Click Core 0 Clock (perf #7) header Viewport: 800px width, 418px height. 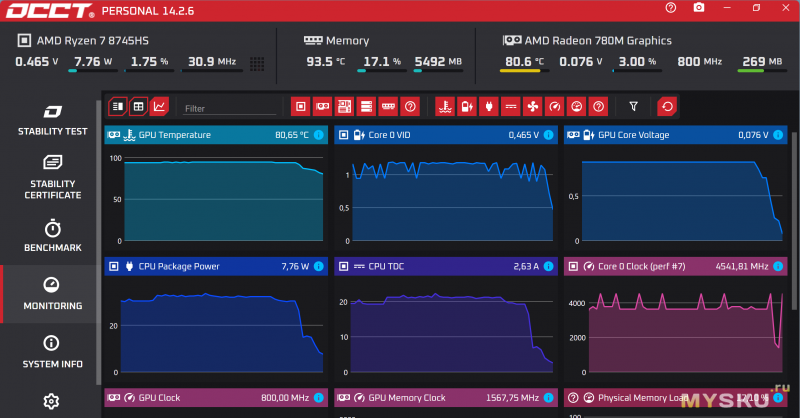tap(676, 266)
